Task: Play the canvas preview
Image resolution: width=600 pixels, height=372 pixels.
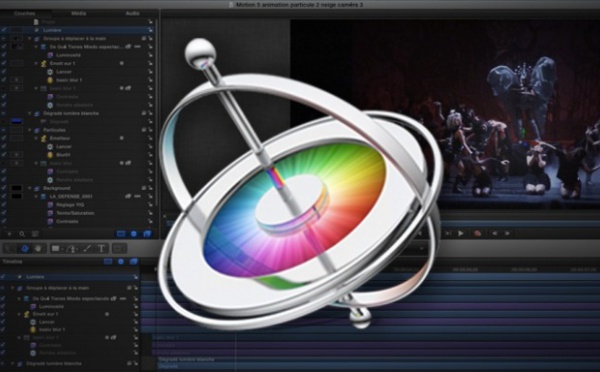Action: (461, 233)
